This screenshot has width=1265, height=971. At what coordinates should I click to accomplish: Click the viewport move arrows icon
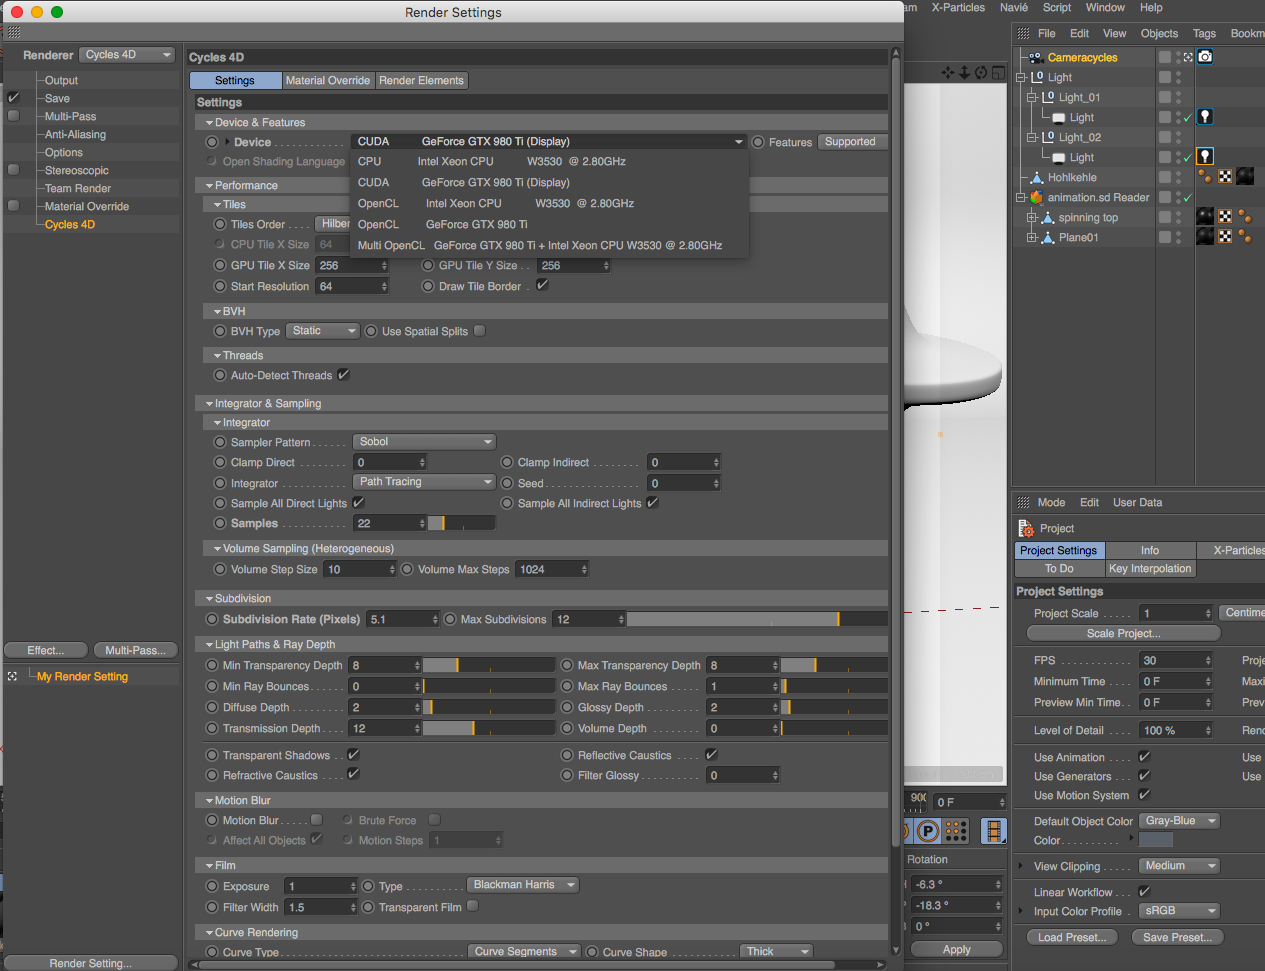948,72
